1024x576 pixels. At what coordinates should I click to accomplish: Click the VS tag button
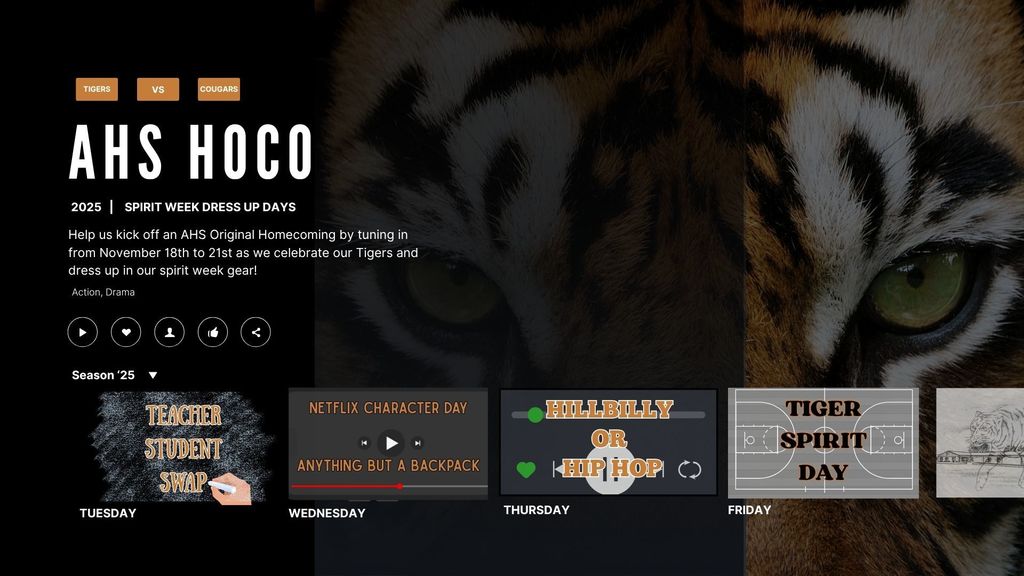click(158, 89)
